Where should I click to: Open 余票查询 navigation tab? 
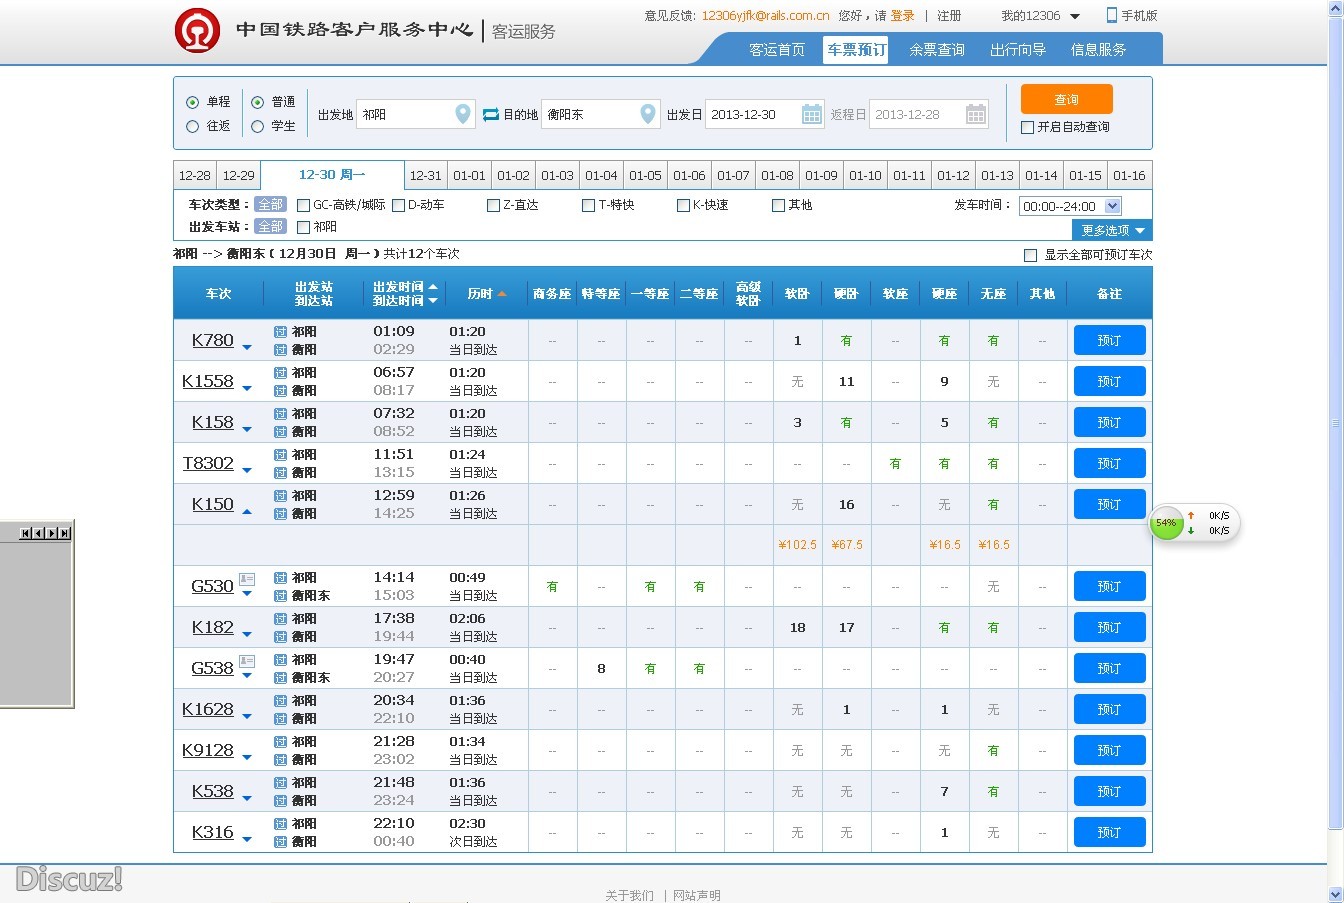[937, 50]
